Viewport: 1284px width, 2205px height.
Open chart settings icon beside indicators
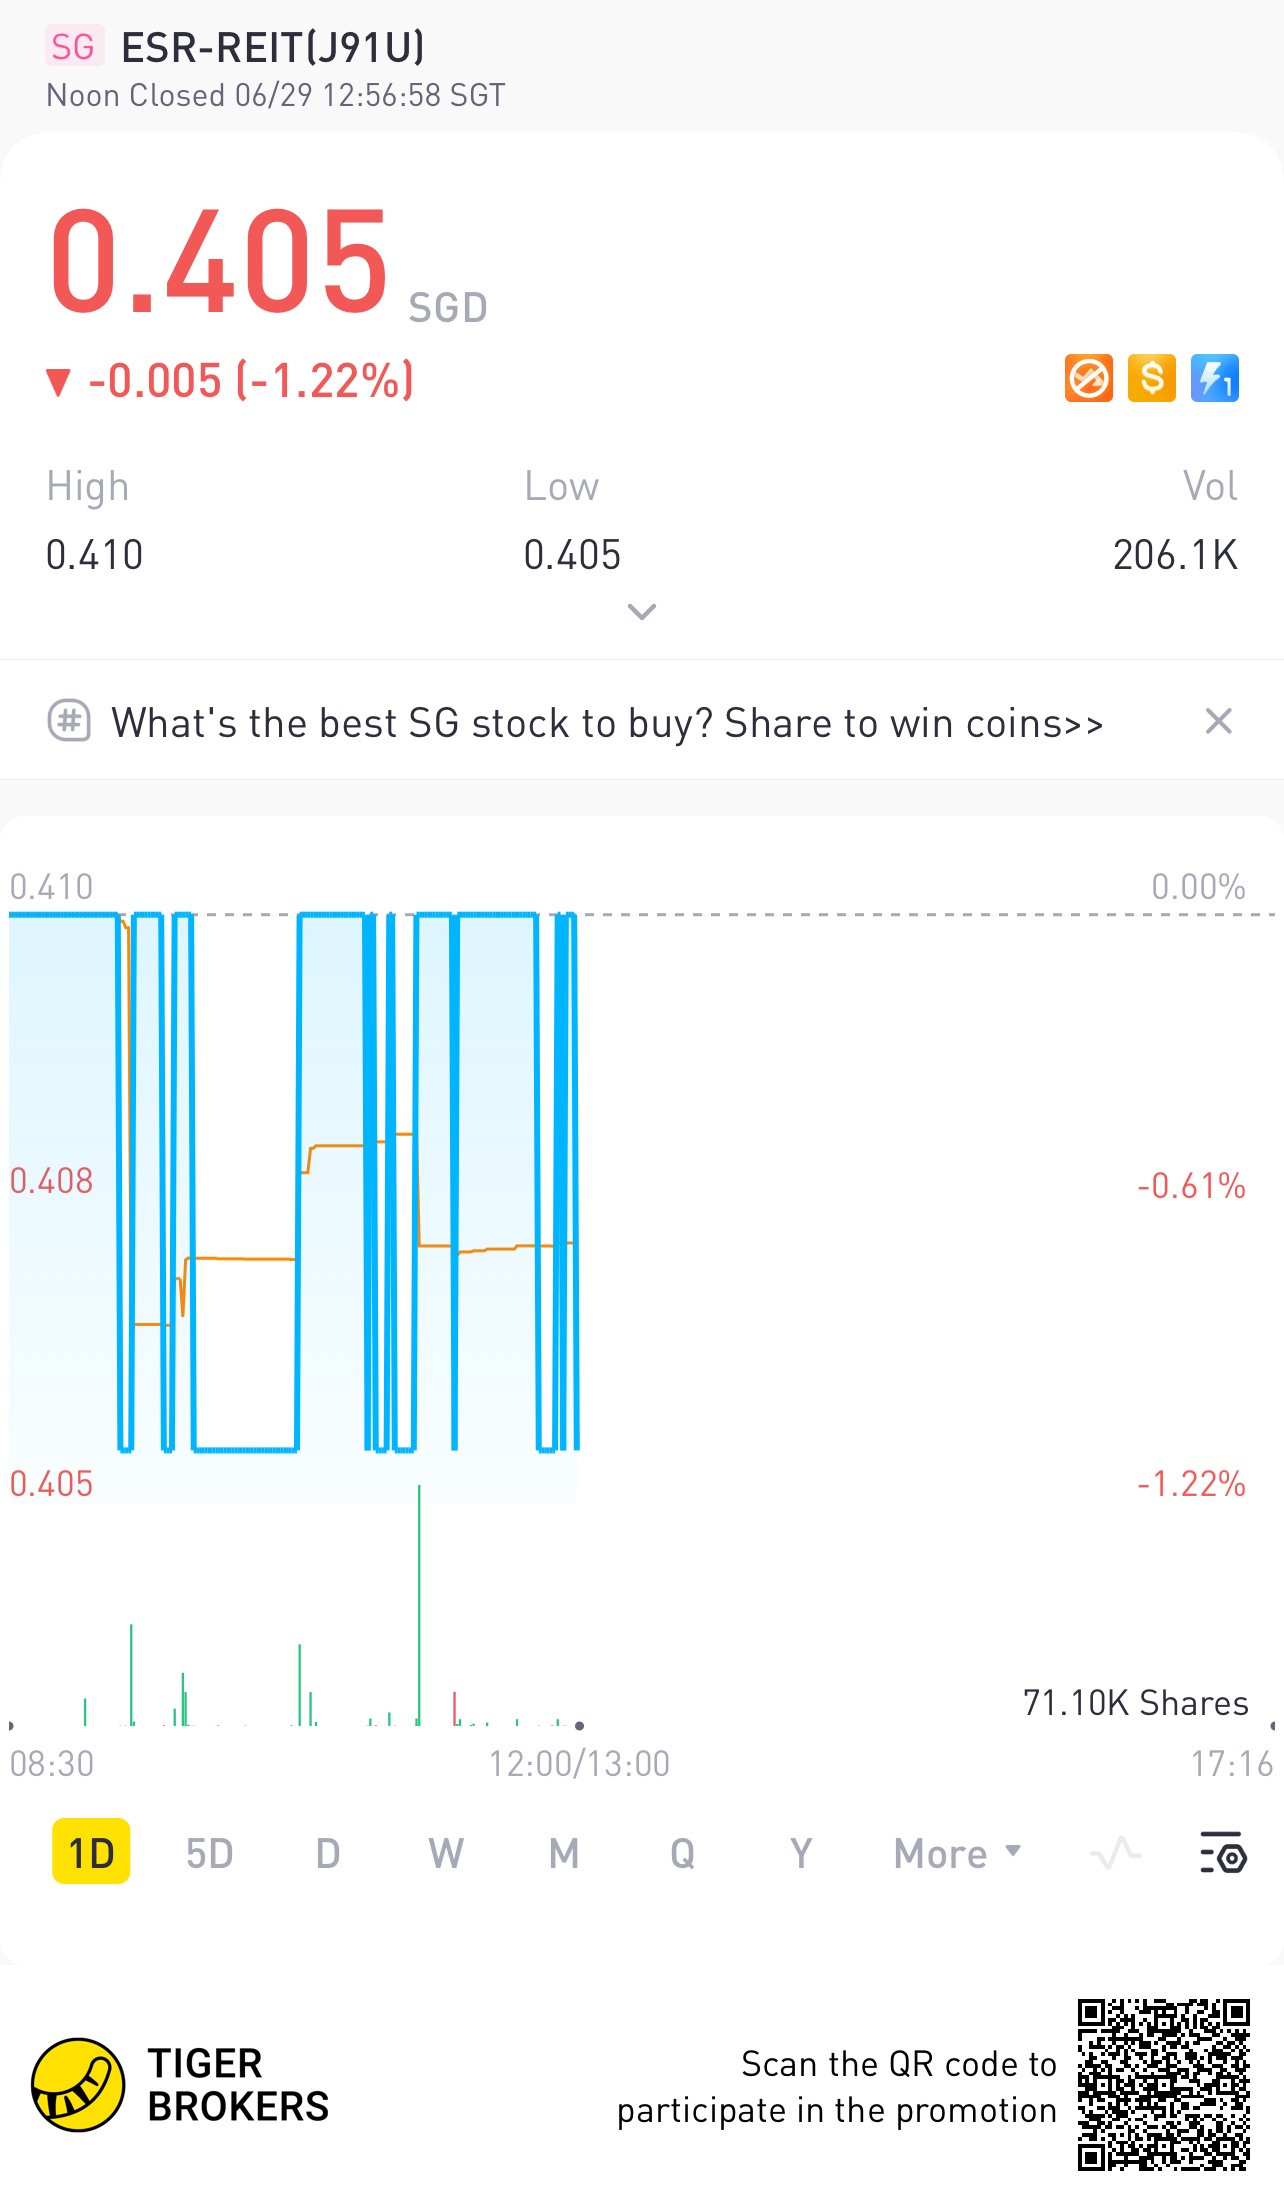[x=1222, y=1853]
